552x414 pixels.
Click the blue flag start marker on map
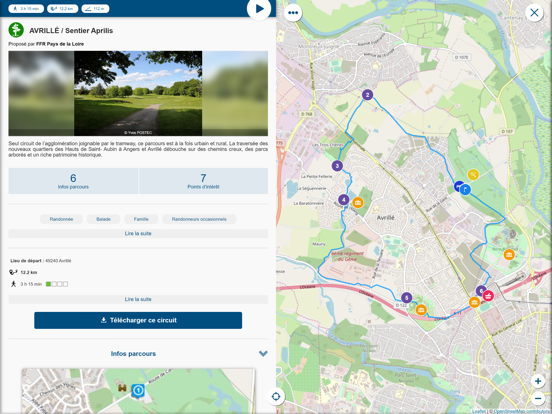pos(465,189)
